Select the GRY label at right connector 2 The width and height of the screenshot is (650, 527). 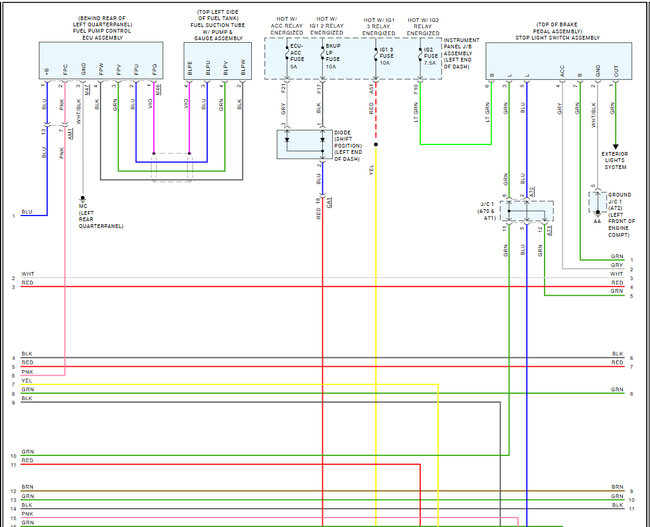(617, 265)
